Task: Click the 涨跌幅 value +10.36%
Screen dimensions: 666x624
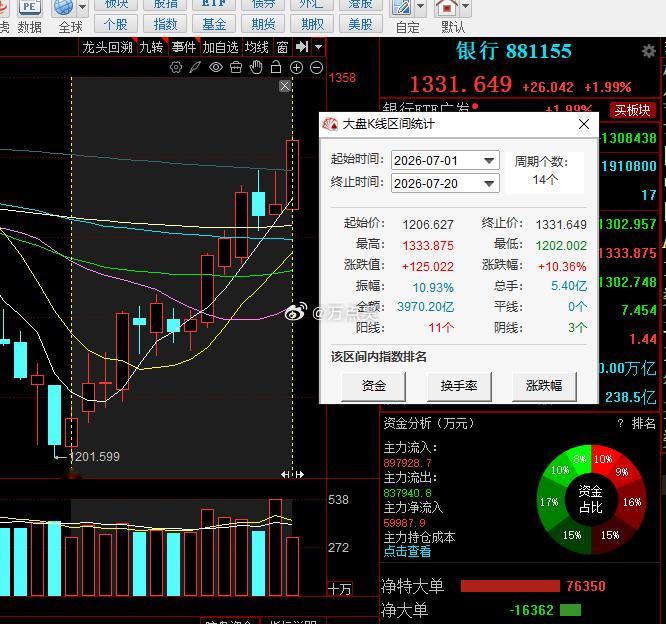Action: 562,267
